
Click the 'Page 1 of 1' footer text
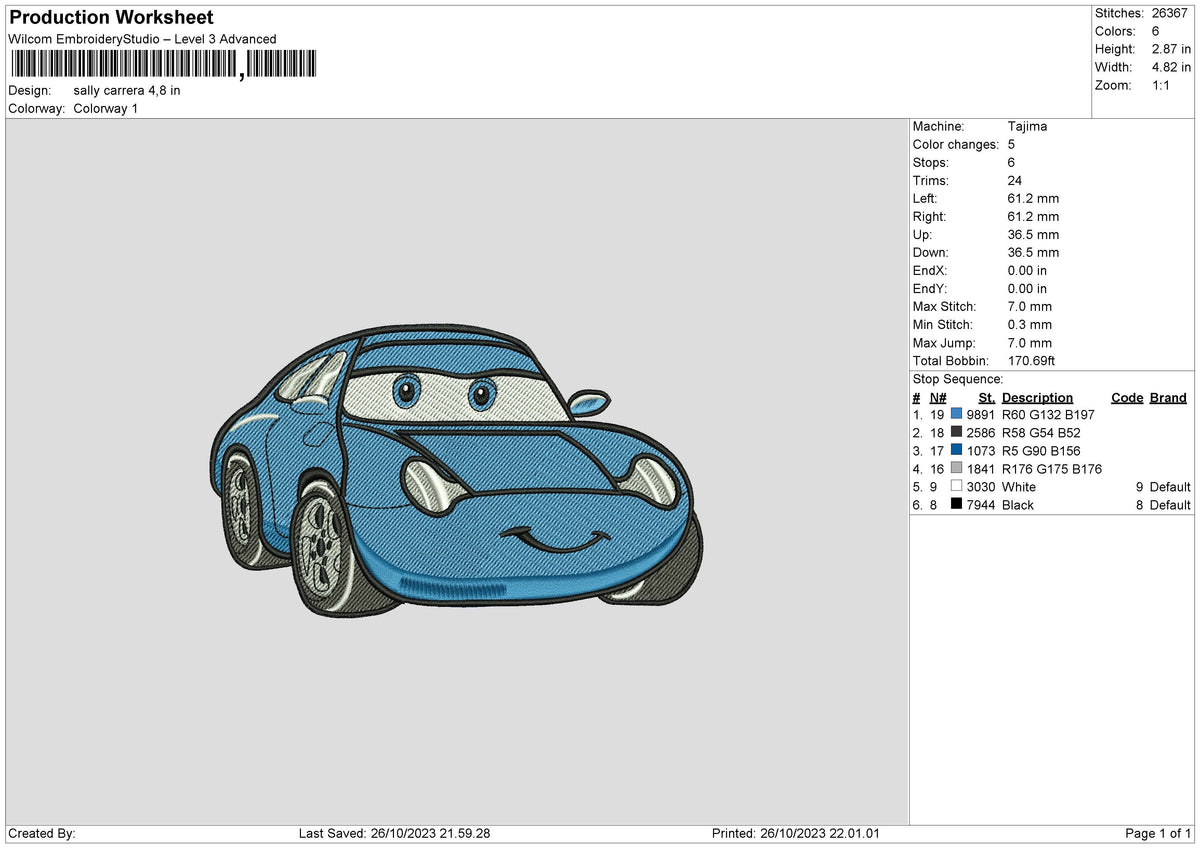click(1158, 833)
